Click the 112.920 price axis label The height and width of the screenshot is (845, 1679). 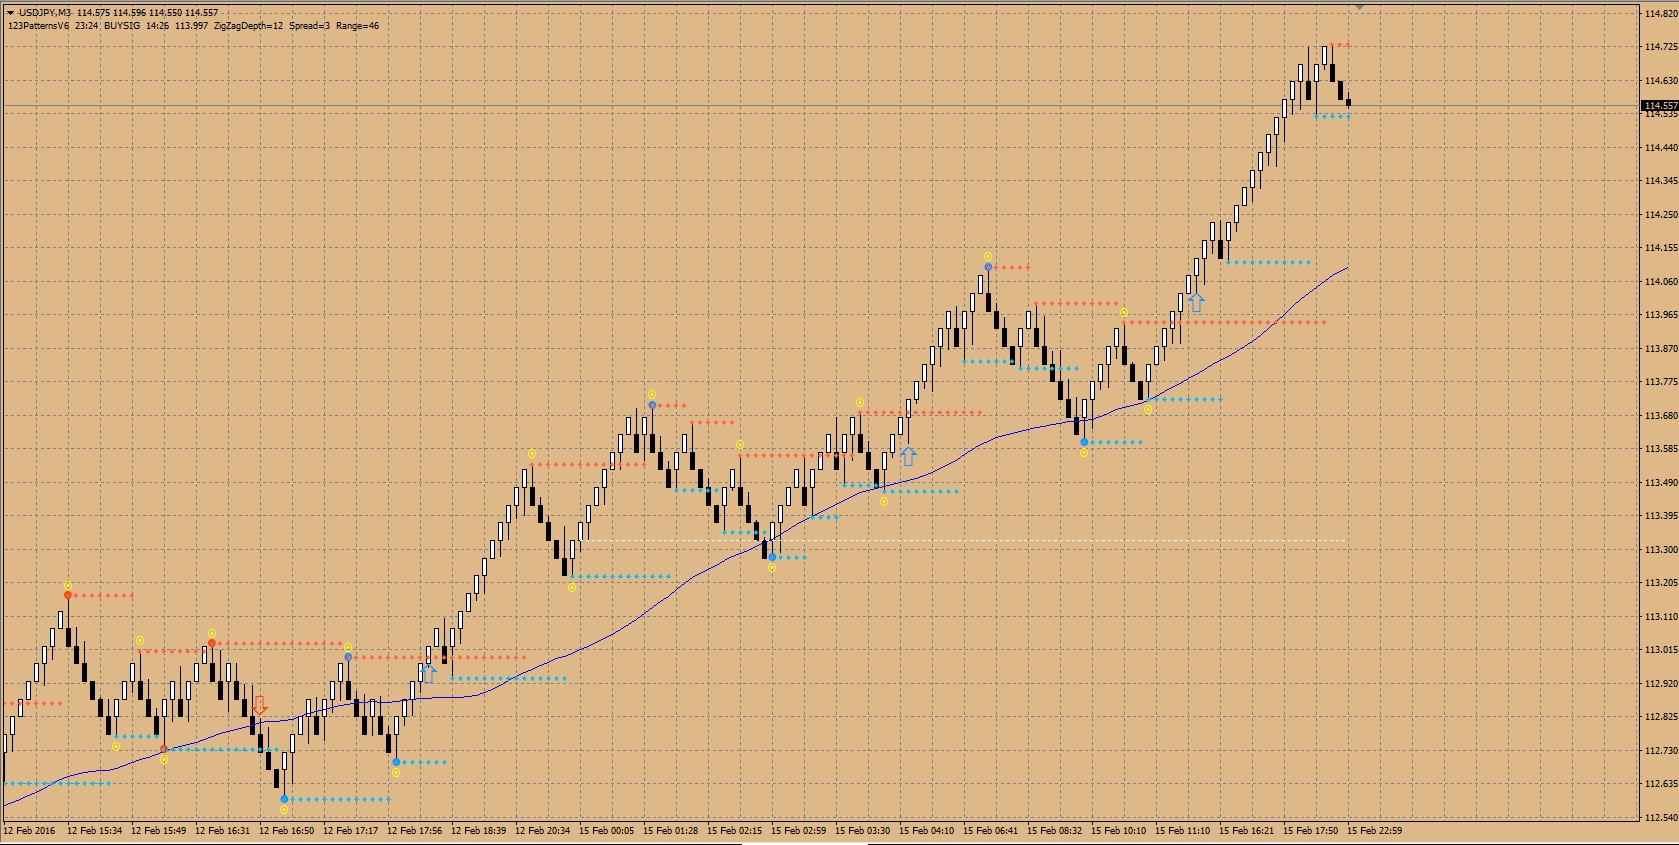click(1661, 683)
